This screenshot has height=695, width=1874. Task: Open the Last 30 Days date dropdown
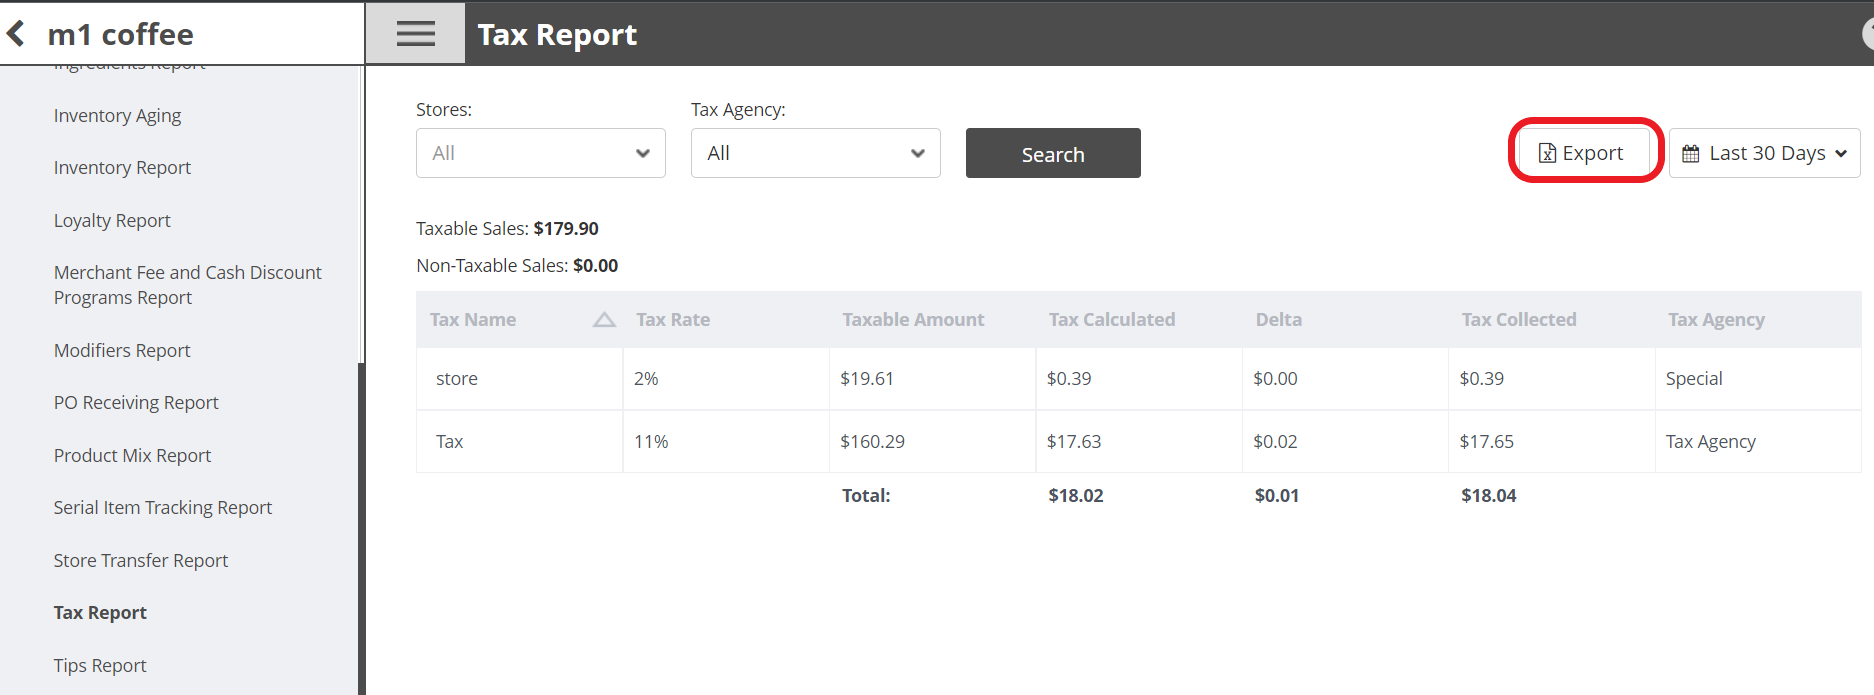1765,153
